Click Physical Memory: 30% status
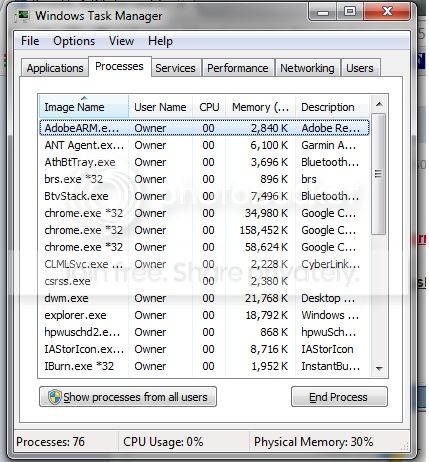Screen dimensions: 429x462 tap(313, 442)
